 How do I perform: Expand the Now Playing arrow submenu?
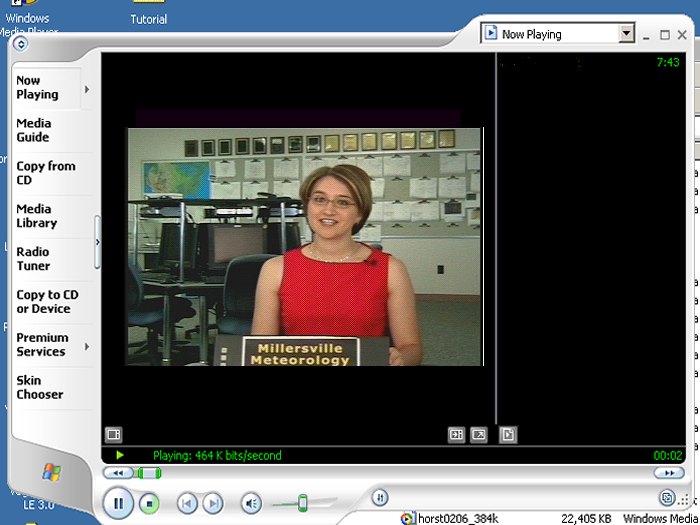(87, 90)
